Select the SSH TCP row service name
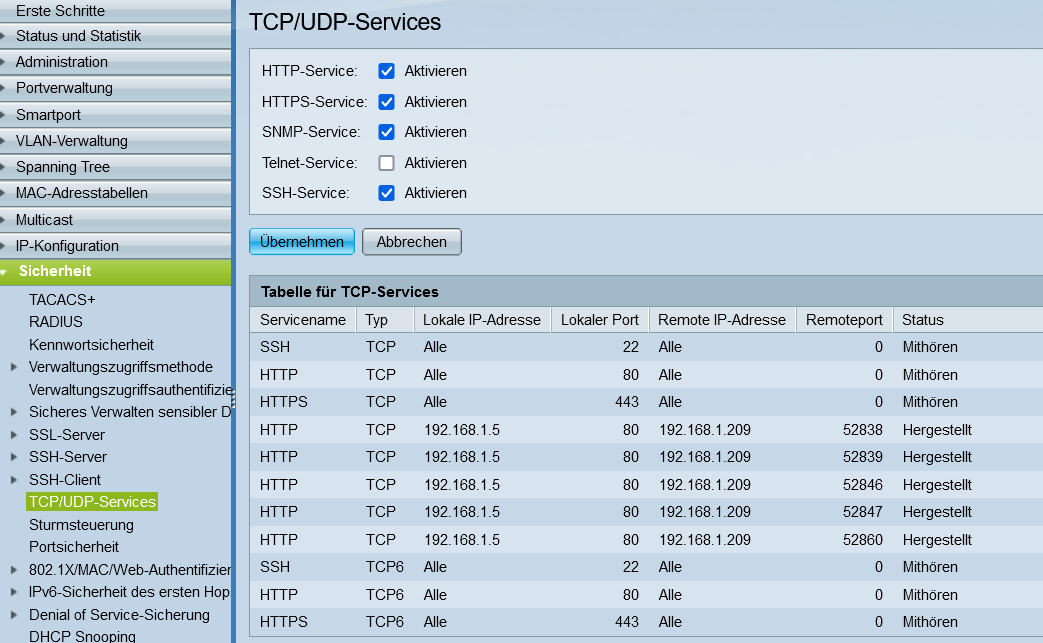Viewport: 1043px width, 643px height. pos(275,347)
